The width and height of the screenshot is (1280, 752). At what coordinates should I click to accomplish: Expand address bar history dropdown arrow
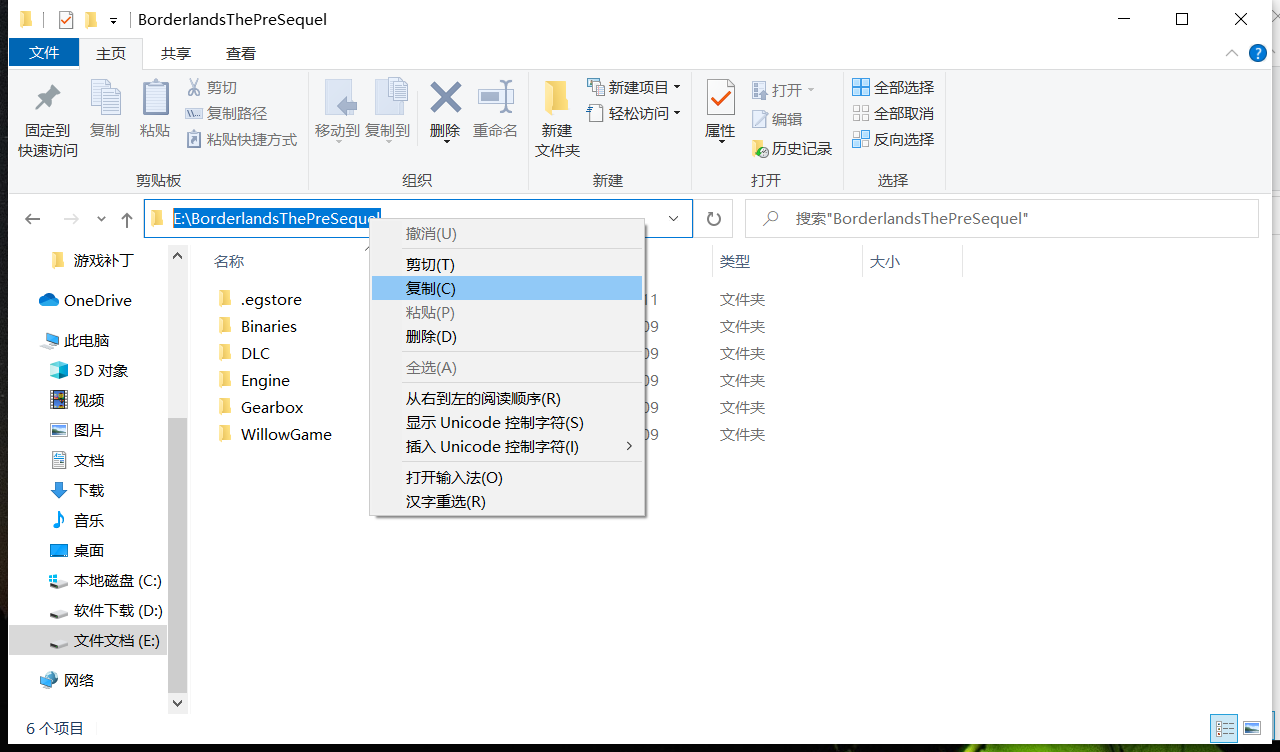674,218
